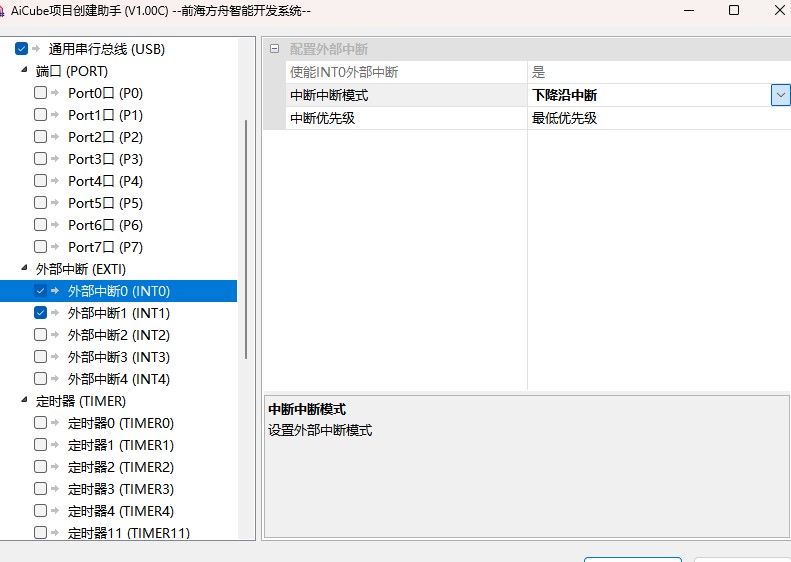791x562 pixels.
Task: Select the 中断中断模式 property name cell
Action: 407,95
